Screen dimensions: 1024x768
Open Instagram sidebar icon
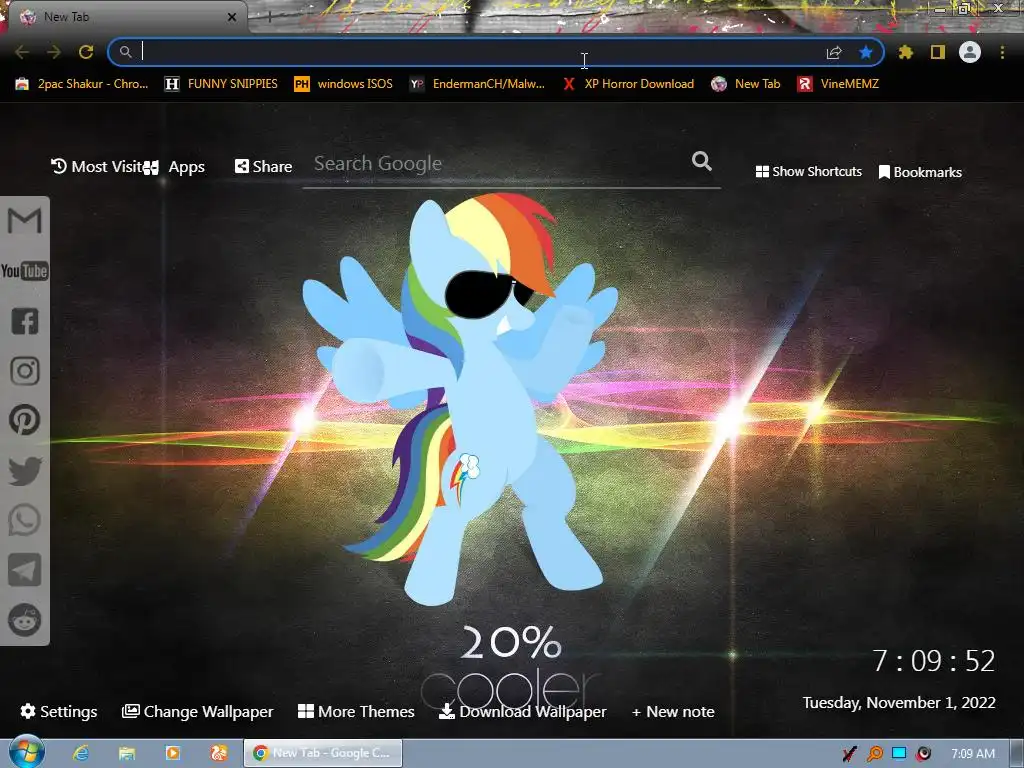[25, 370]
